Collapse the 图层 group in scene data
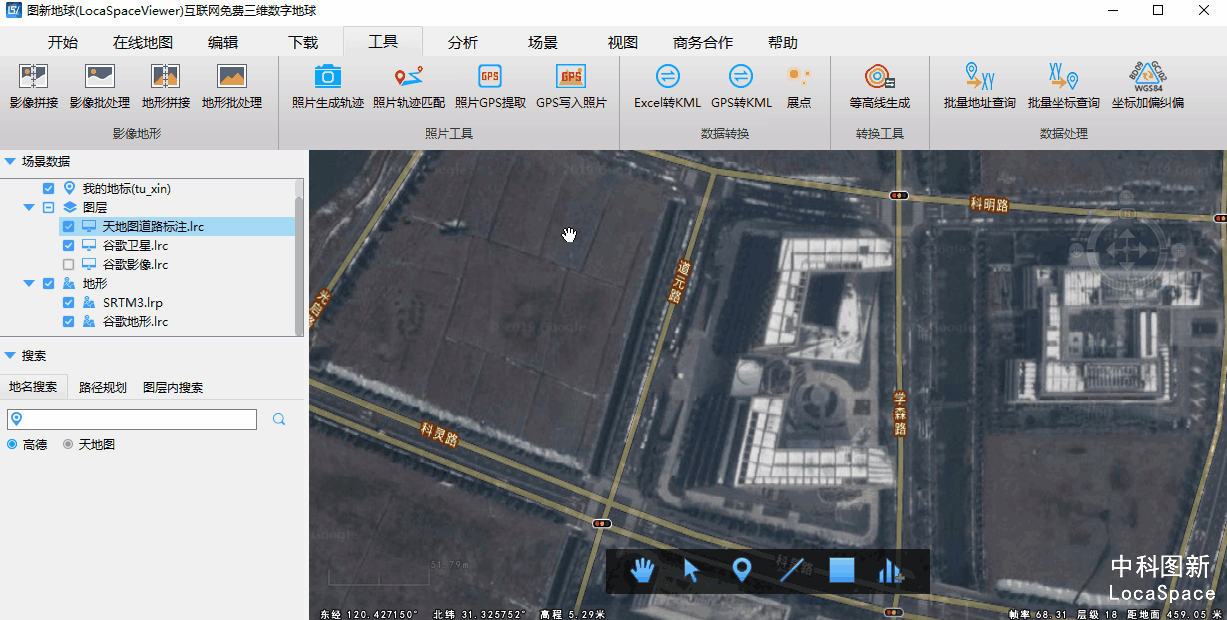 click(x=31, y=207)
